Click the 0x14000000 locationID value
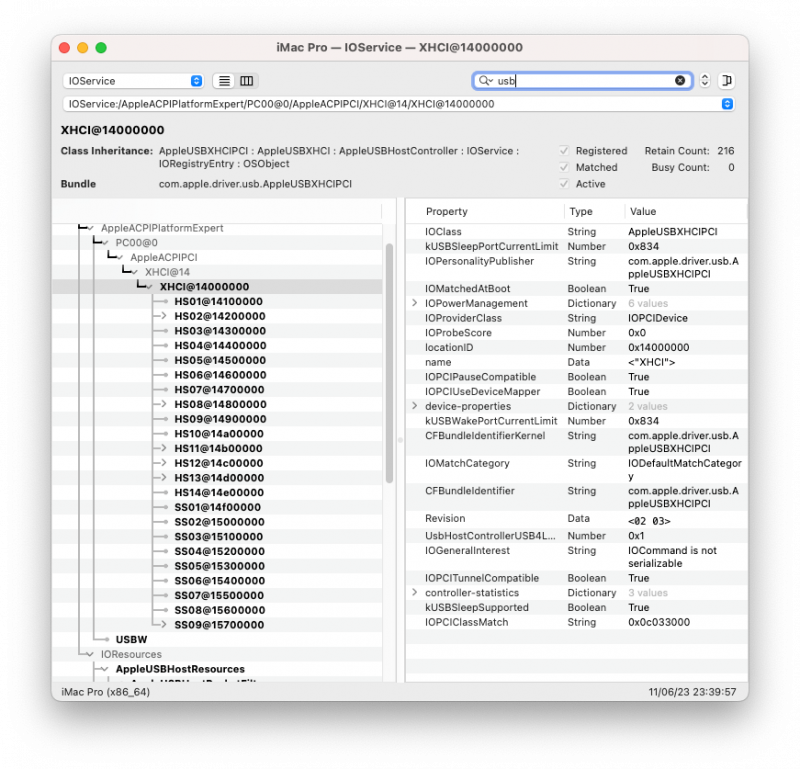This screenshot has width=800, height=769. pyautogui.click(x=658, y=348)
